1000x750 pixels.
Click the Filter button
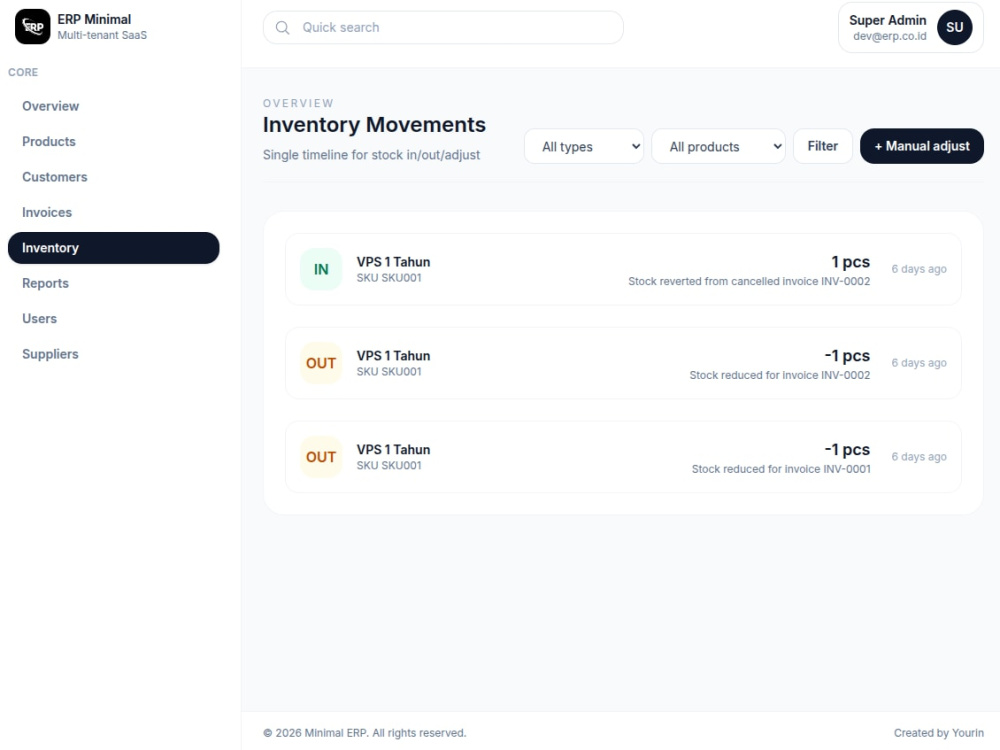pyautogui.click(x=823, y=146)
